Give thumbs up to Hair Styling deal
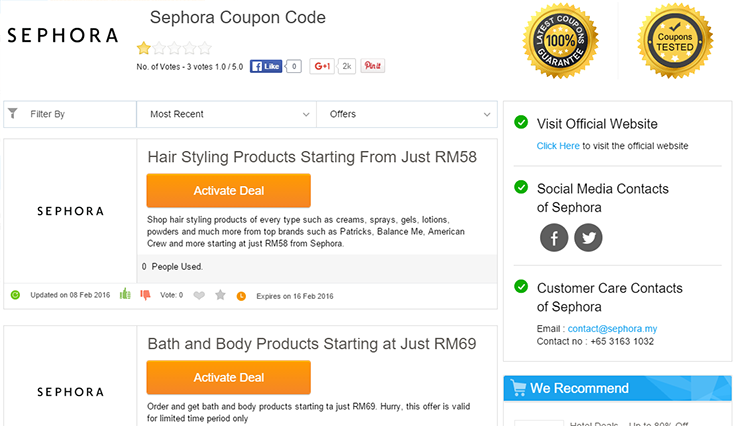Image resolution: width=735 pixels, height=426 pixels. tap(125, 294)
